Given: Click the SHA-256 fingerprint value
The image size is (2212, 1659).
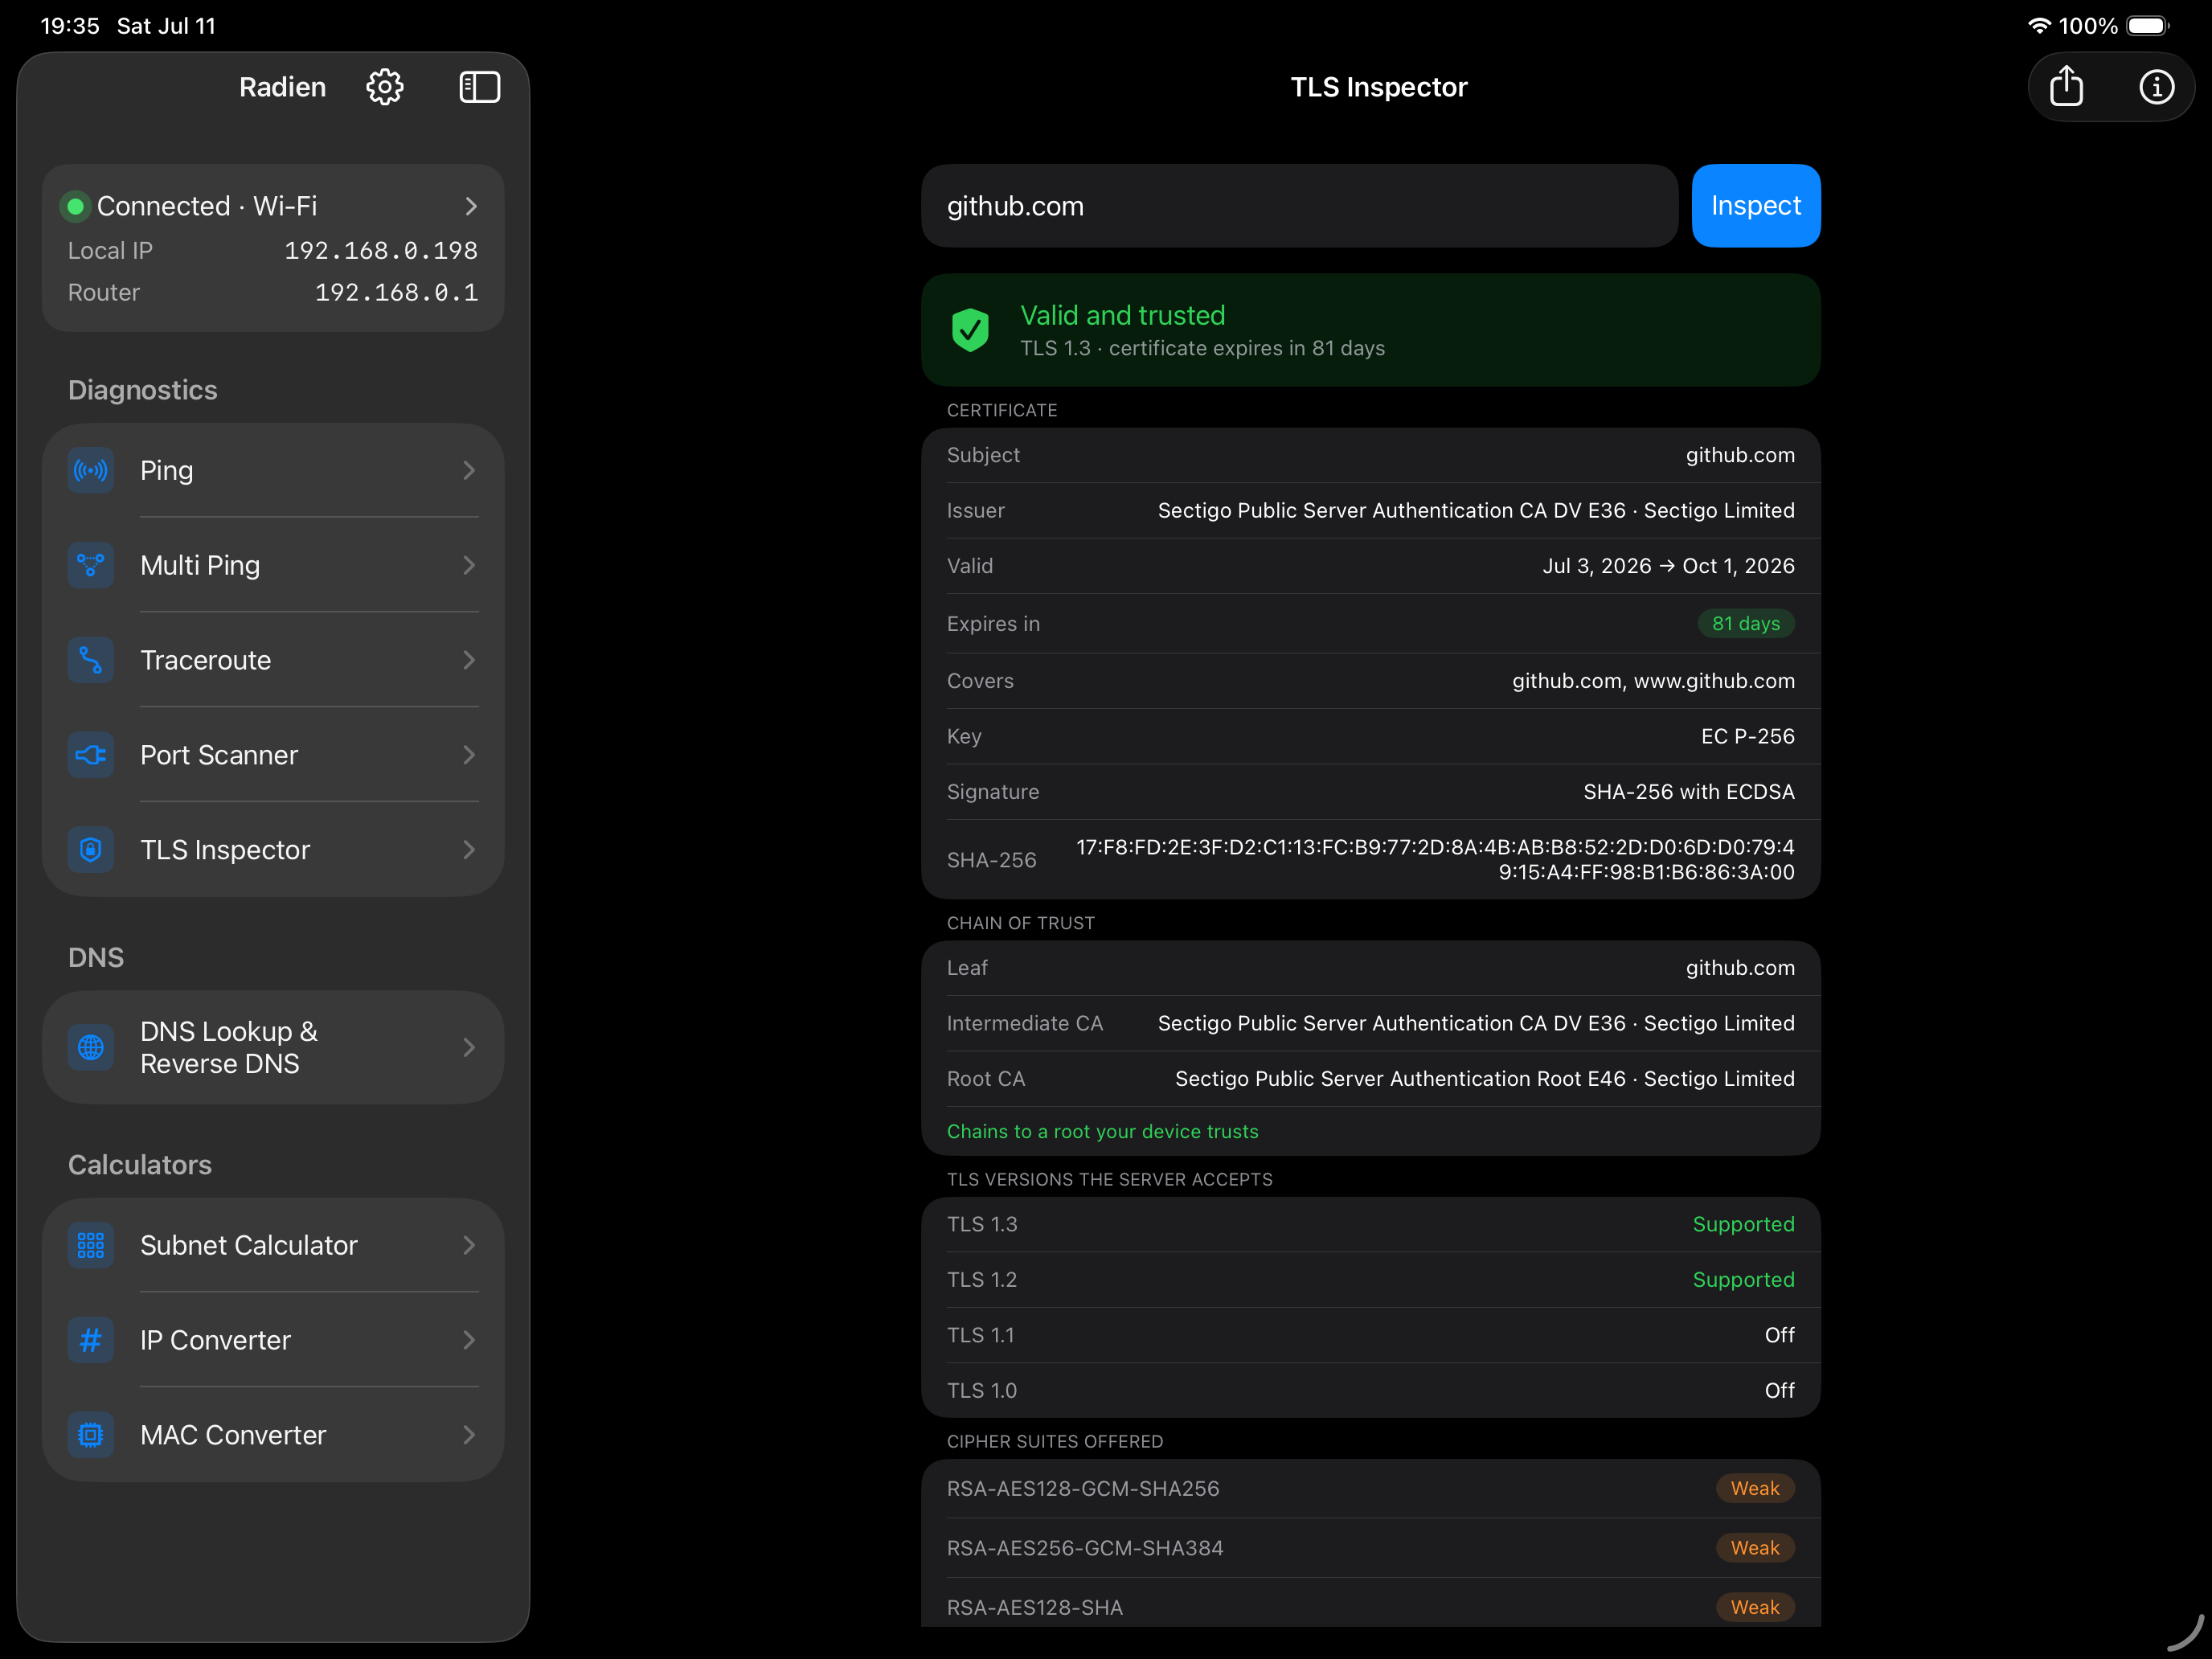Looking at the screenshot, I should click(1435, 859).
